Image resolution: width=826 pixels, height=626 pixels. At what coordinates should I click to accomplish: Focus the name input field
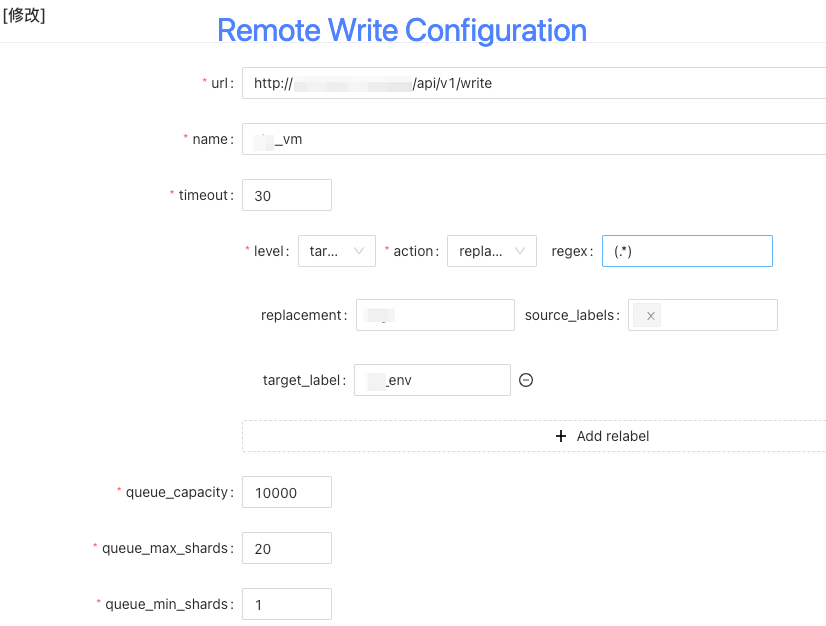(534, 139)
